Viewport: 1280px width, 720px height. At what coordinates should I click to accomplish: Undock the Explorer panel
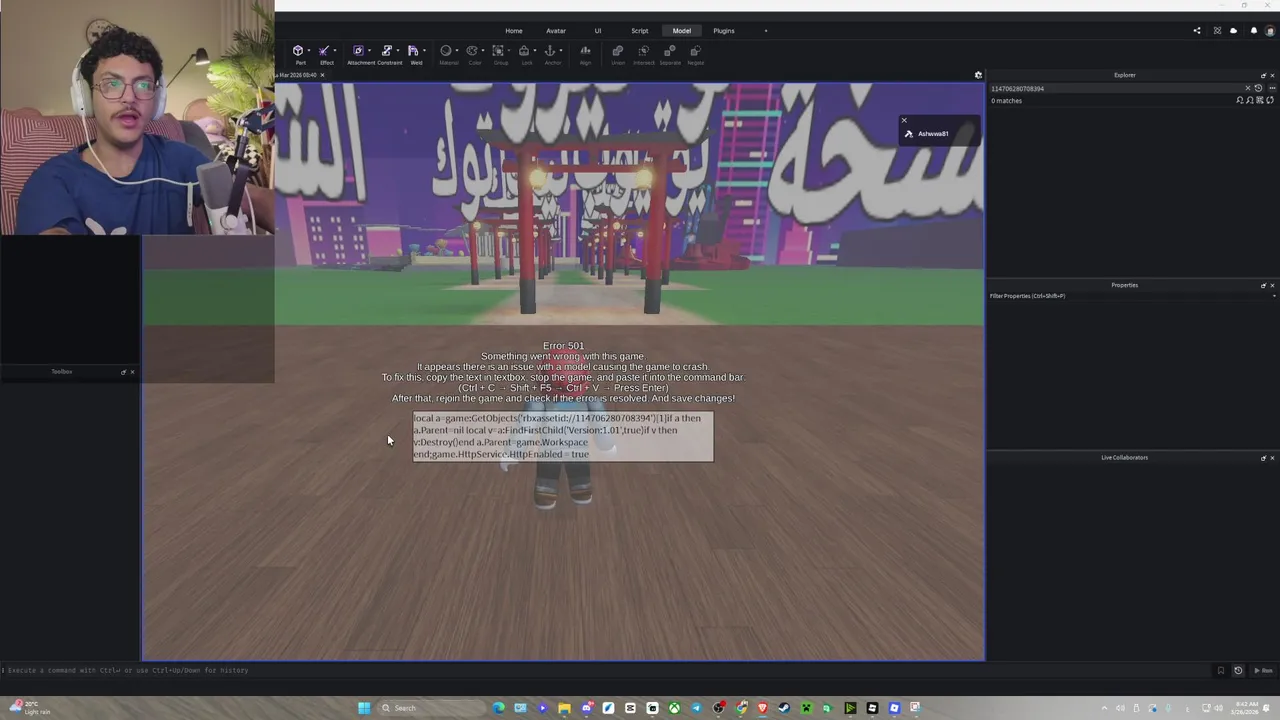coord(1263,75)
